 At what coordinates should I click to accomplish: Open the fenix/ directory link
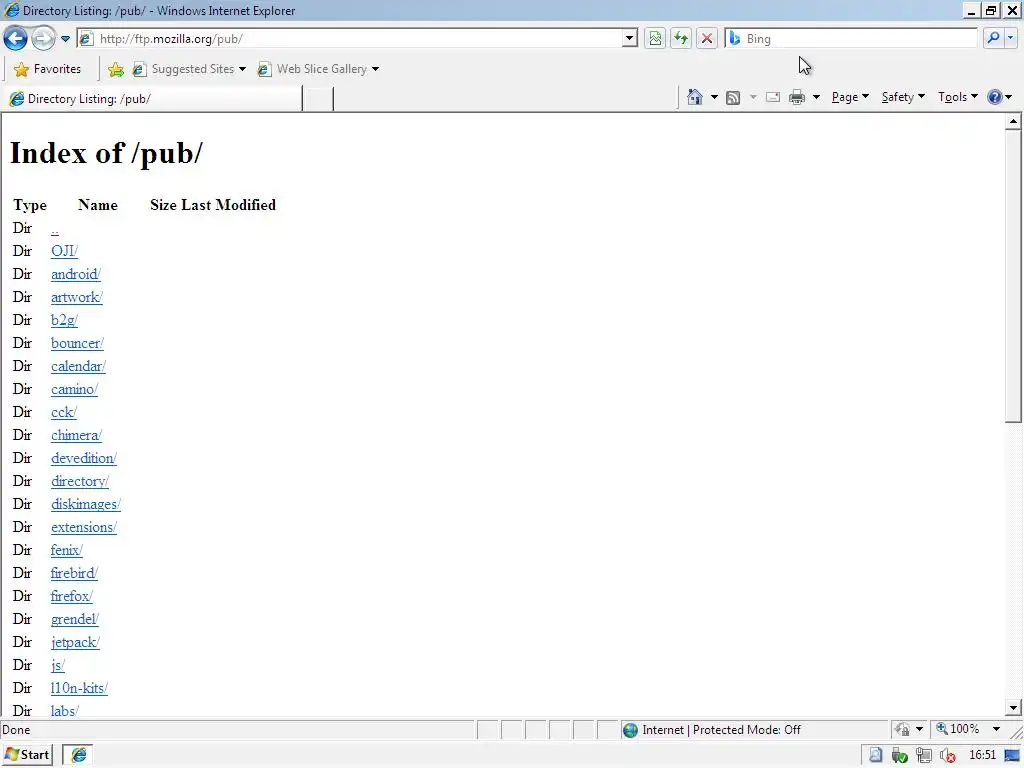[67, 550]
